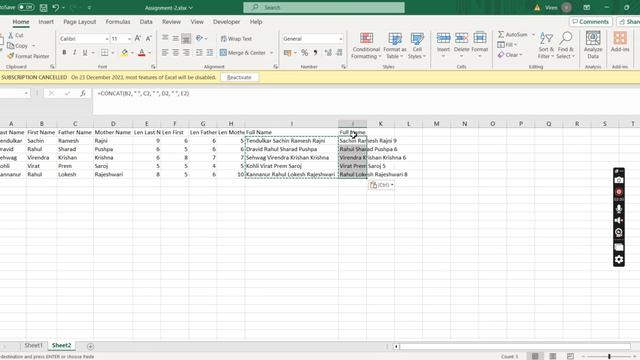Viewport: 640px width, 360px height.
Task: Switch to the Developer tab
Action: click(227, 22)
